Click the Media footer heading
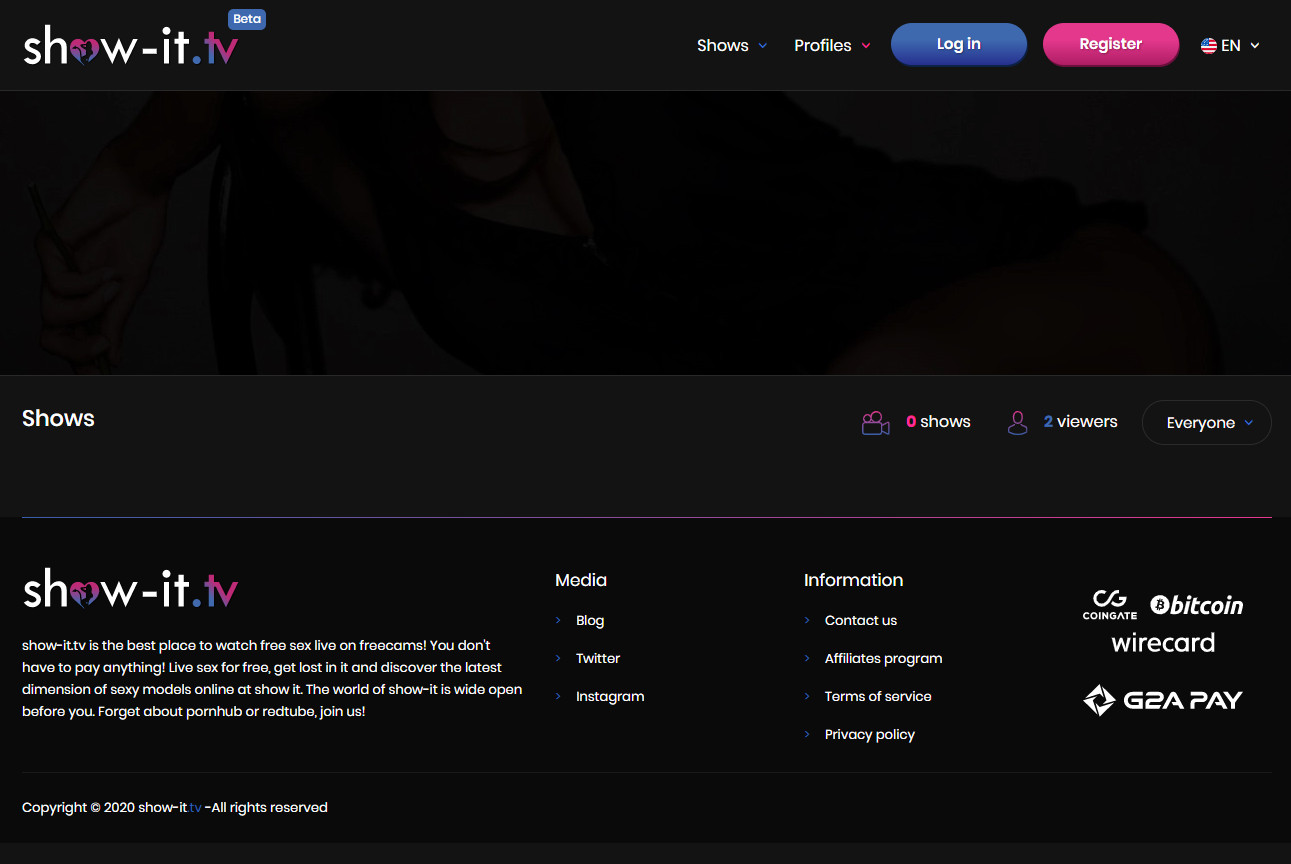Viewport: 1291px width, 864px height. [581, 580]
